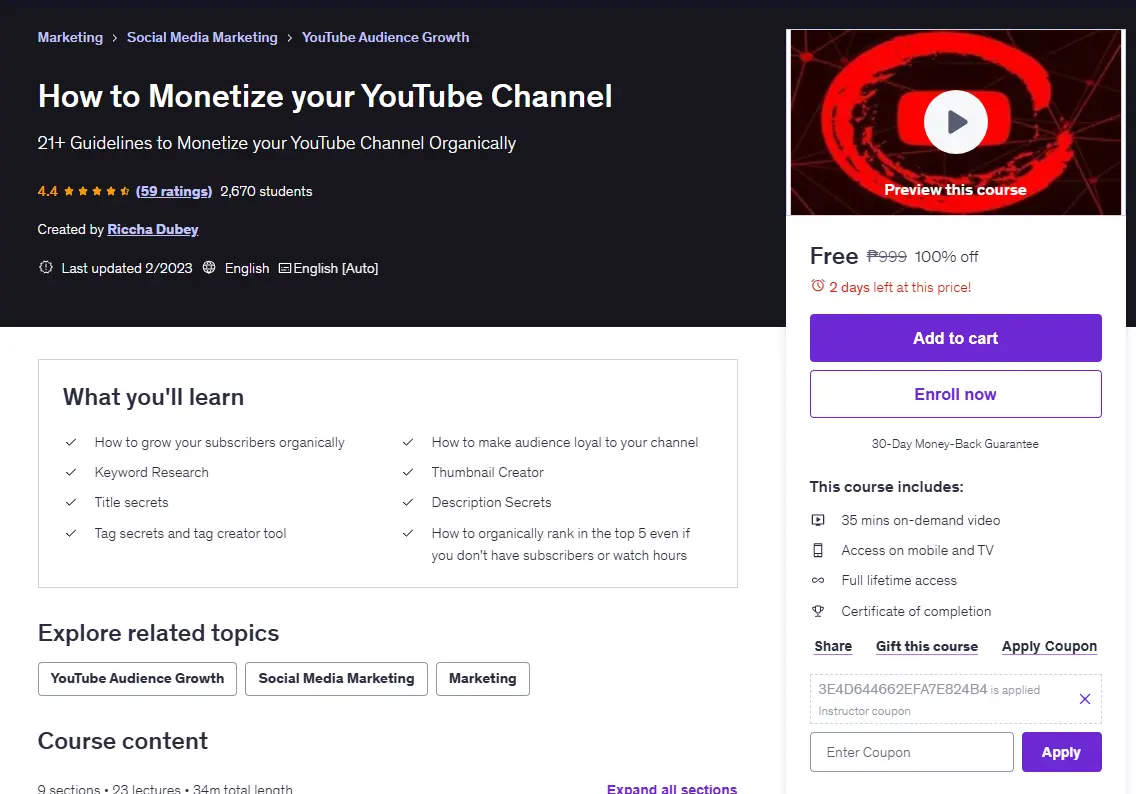
Task: Click the on-demand video icon
Action: 817,520
